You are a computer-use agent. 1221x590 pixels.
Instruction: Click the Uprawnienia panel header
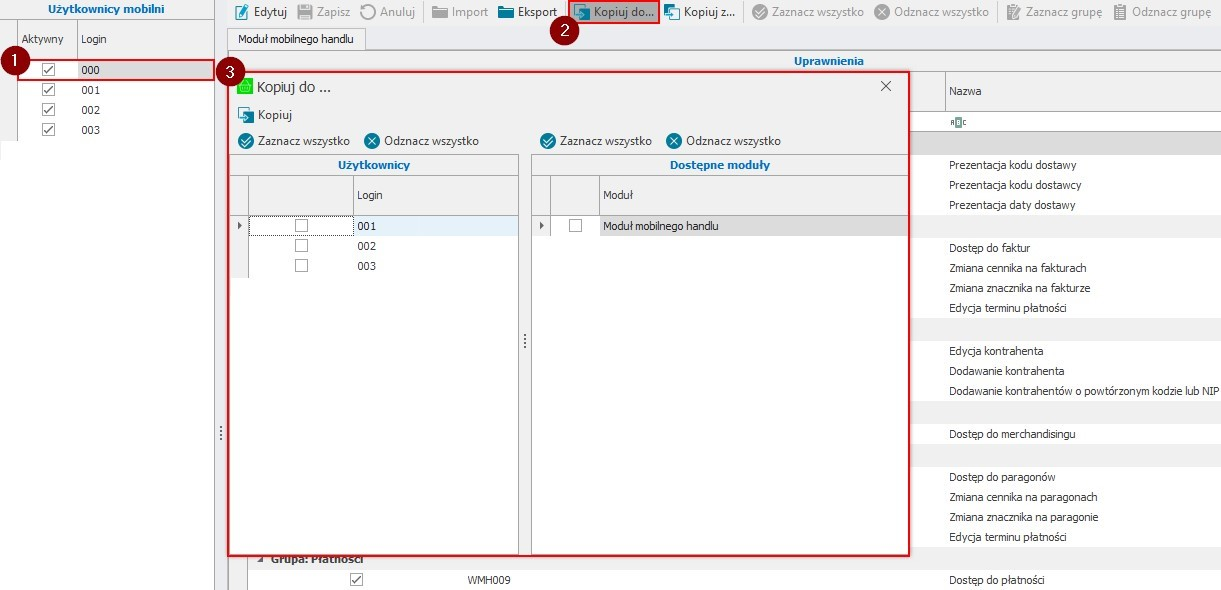(x=829, y=61)
